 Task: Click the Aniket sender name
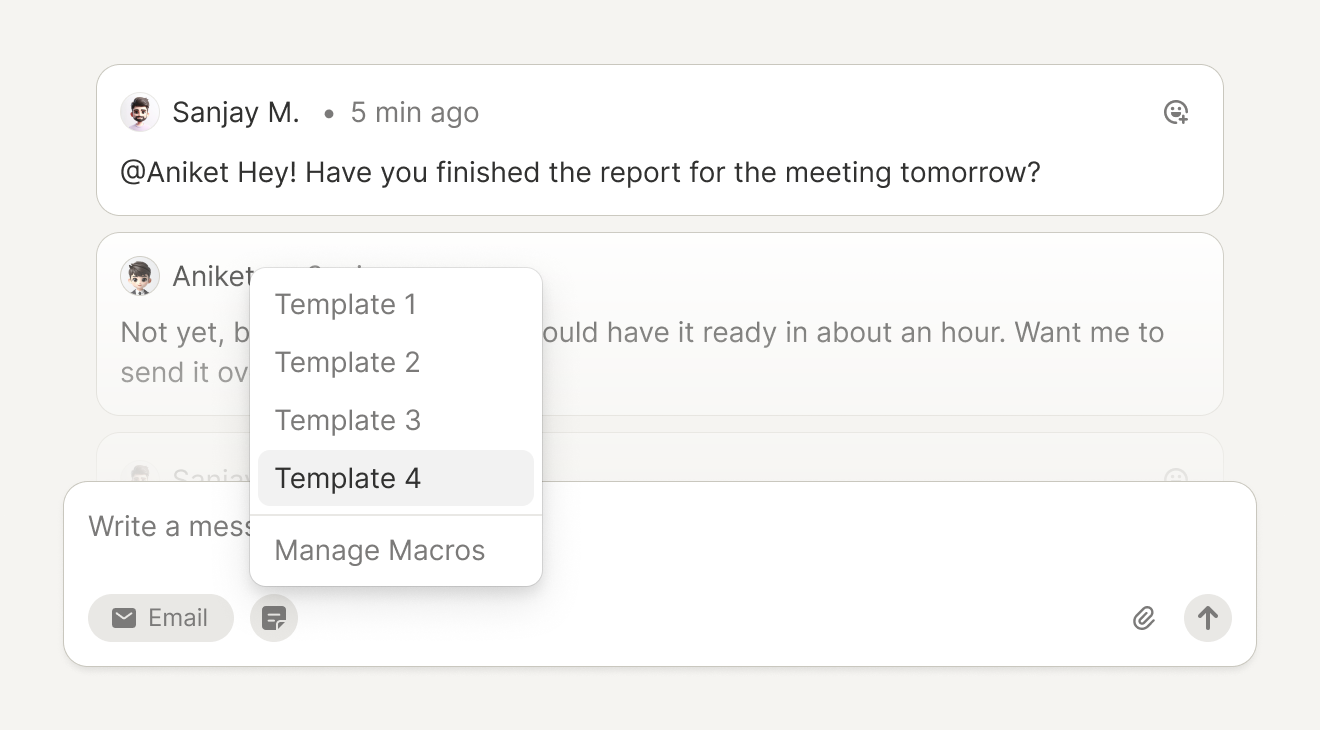pos(212,276)
